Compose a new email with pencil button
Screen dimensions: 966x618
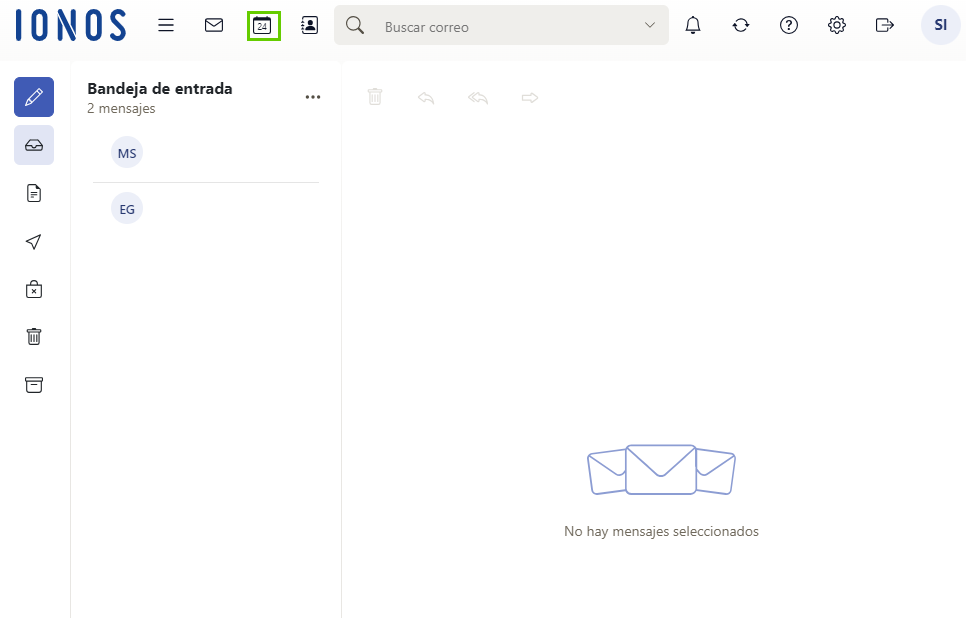coord(34,97)
